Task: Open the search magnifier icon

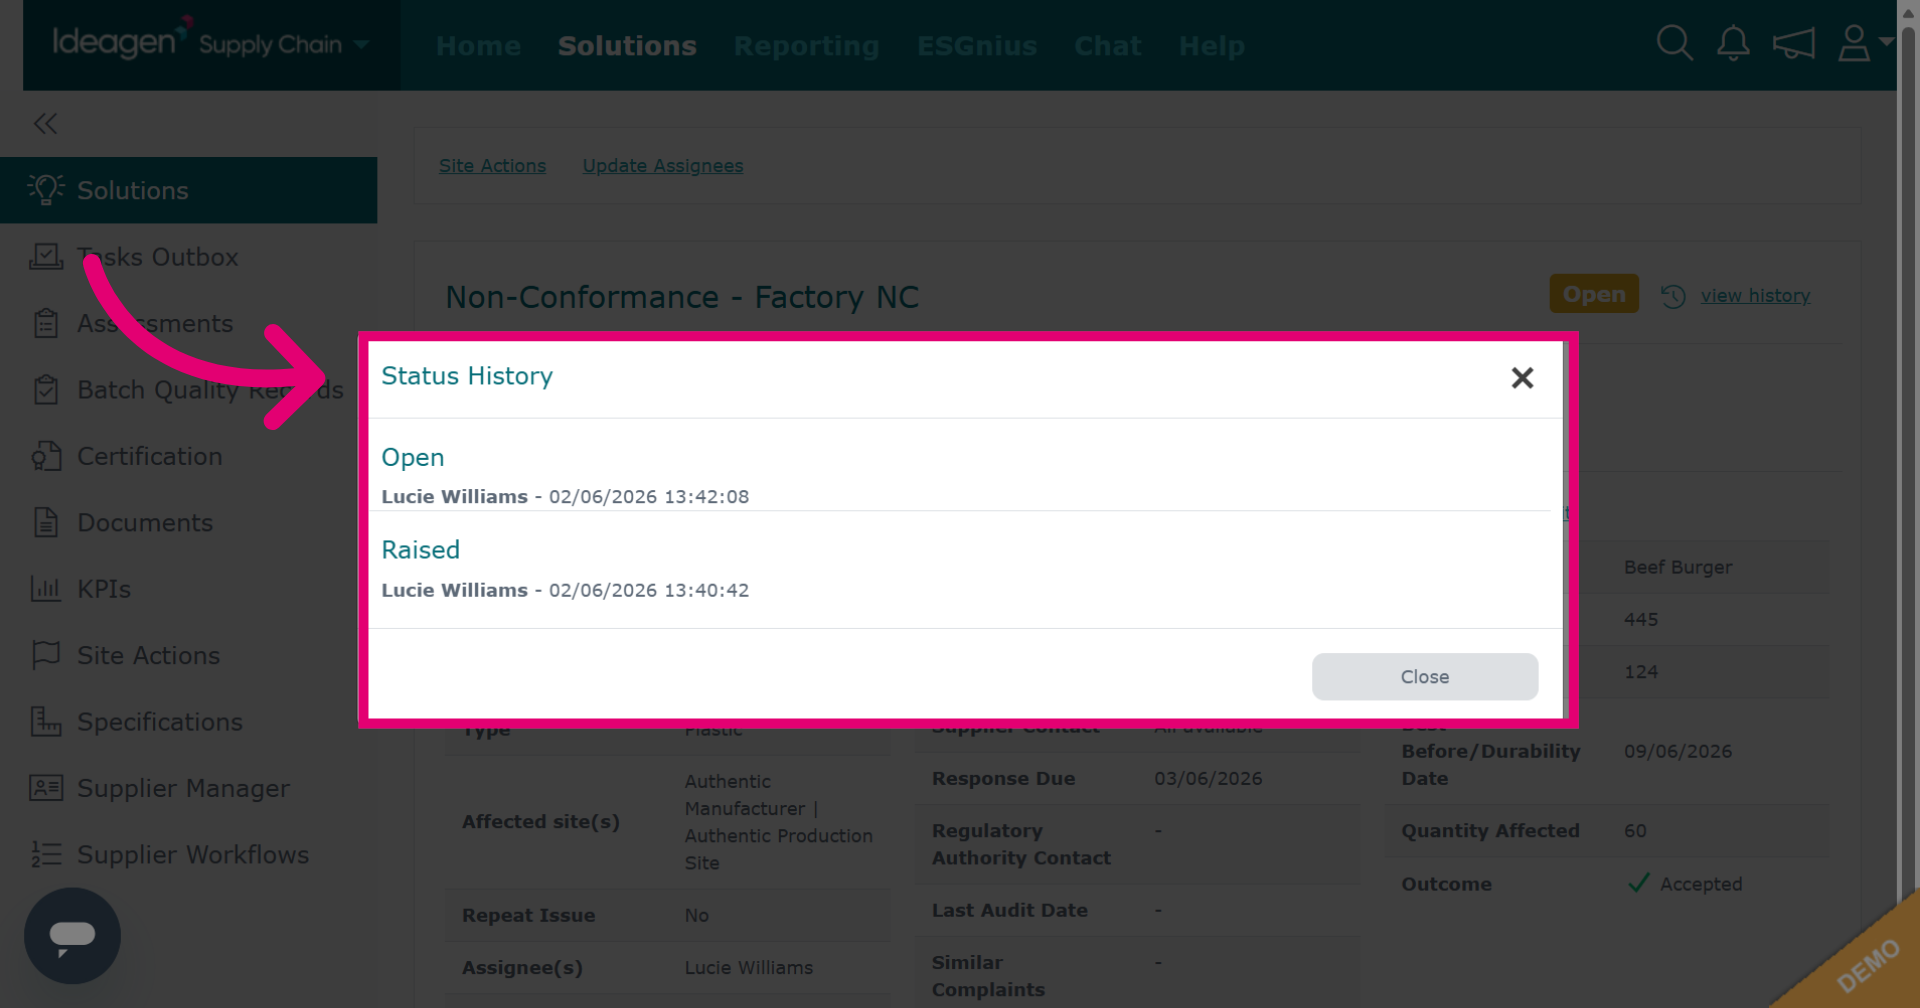Action: (x=1674, y=44)
